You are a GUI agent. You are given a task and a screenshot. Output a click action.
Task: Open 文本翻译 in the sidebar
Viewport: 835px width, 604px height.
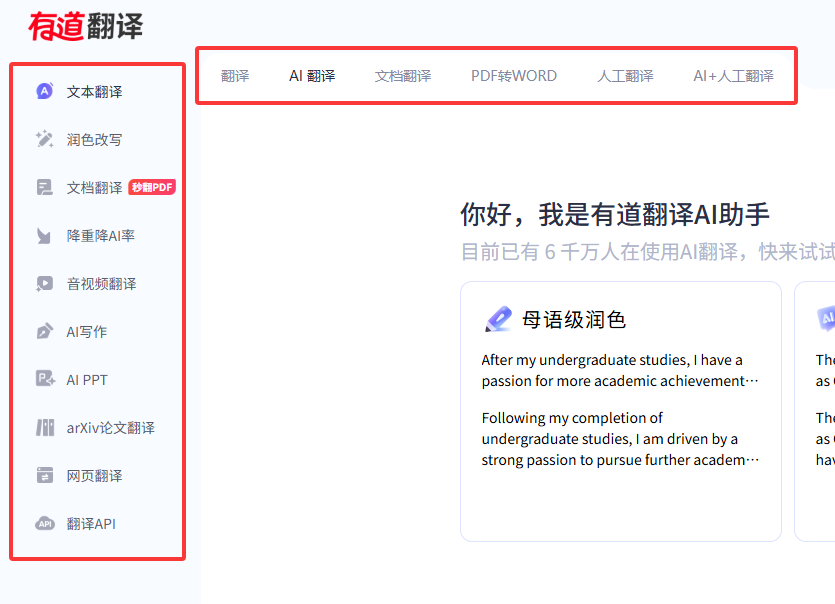94,92
